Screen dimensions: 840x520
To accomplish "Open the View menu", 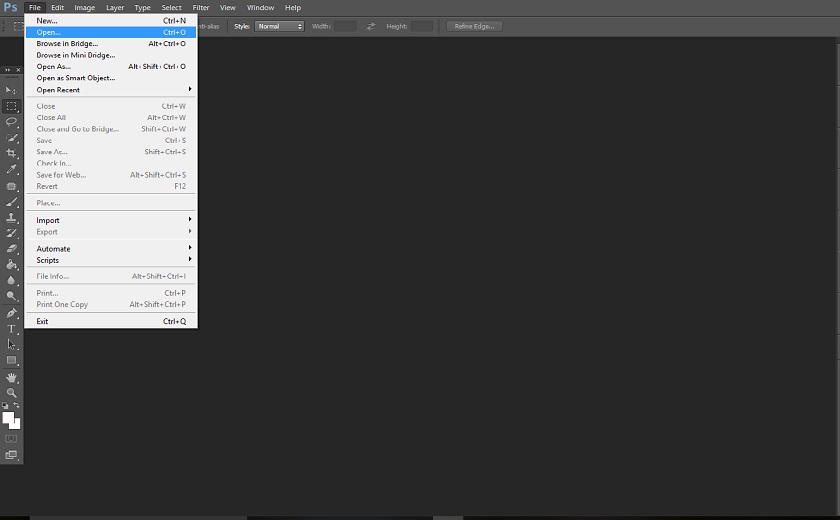I will click(228, 7).
